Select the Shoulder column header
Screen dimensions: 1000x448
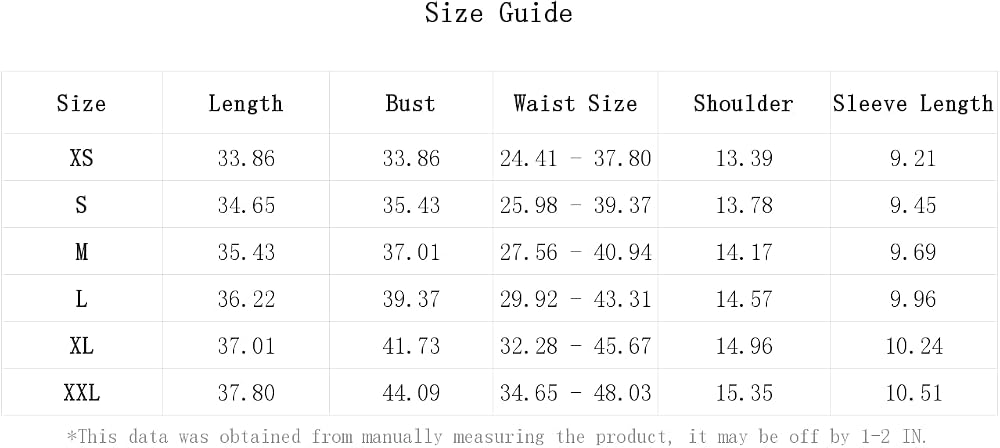coord(744,103)
